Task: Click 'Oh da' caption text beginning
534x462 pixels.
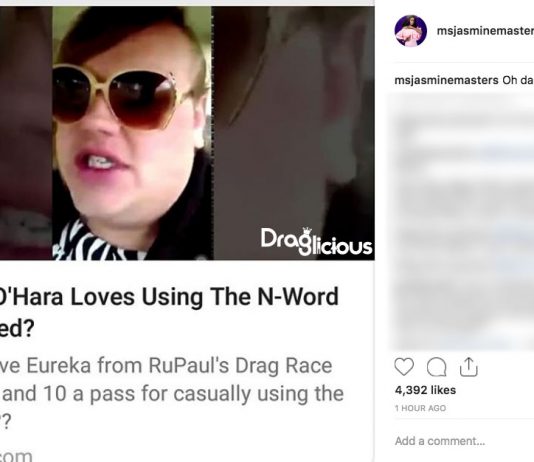Action: tap(518, 80)
